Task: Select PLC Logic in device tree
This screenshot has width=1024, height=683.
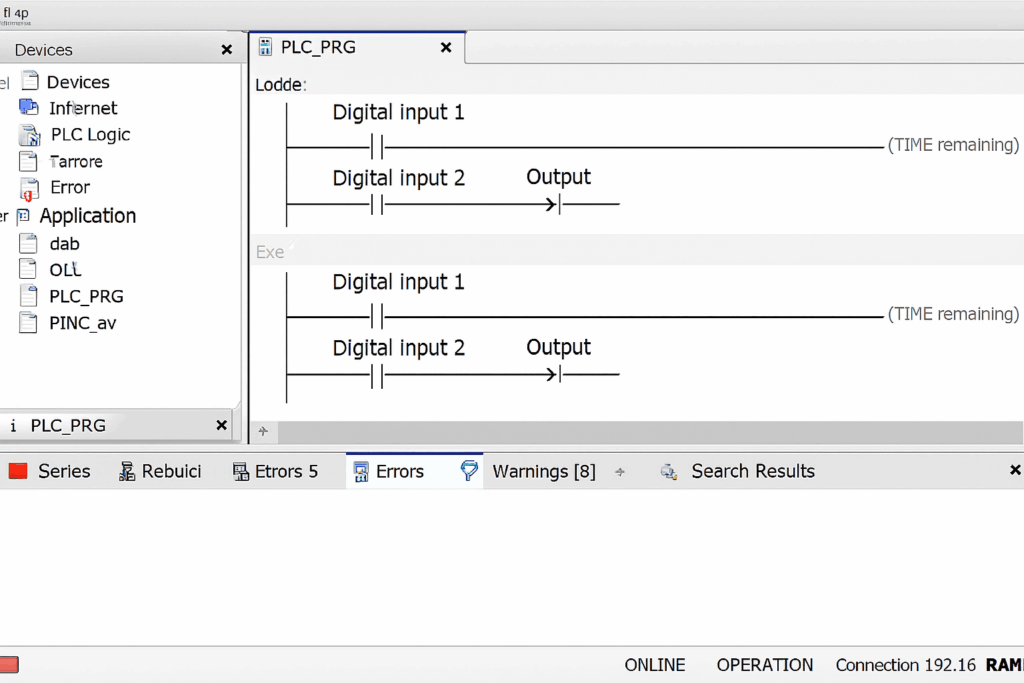Action: coord(90,135)
